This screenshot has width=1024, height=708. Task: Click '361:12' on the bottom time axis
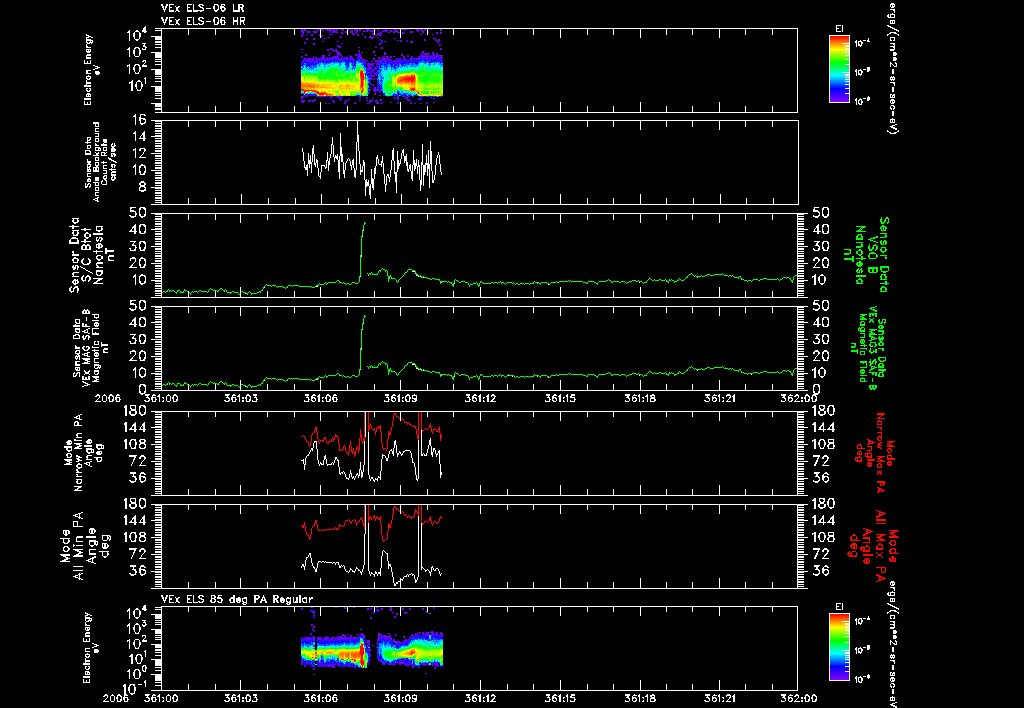point(480,698)
